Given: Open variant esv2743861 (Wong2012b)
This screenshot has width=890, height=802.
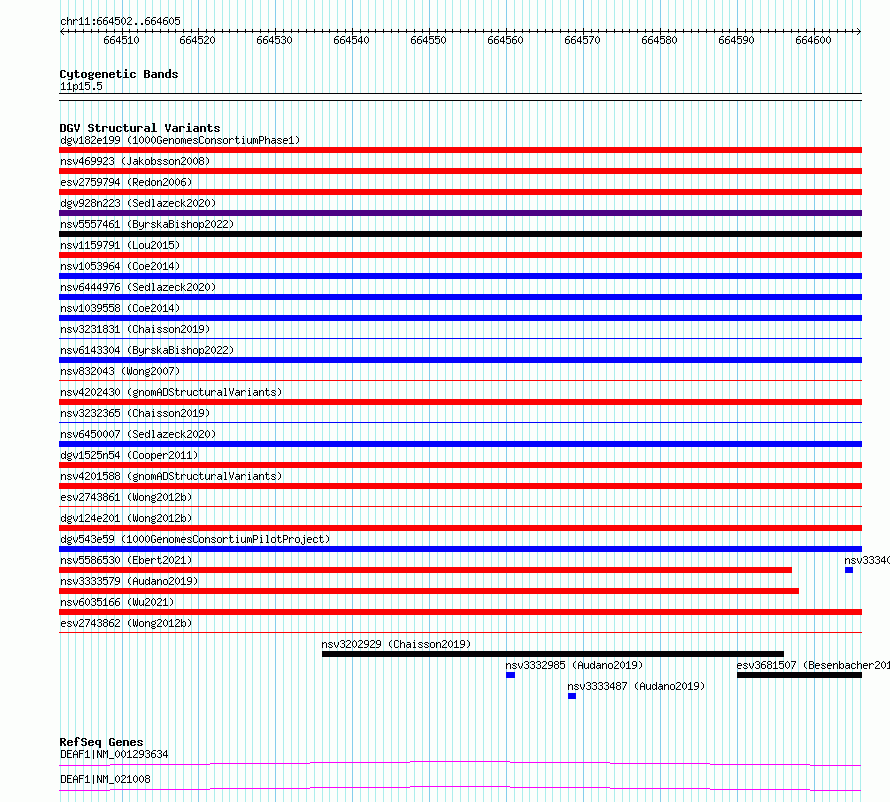Looking at the screenshot, I should pyautogui.click(x=126, y=497).
